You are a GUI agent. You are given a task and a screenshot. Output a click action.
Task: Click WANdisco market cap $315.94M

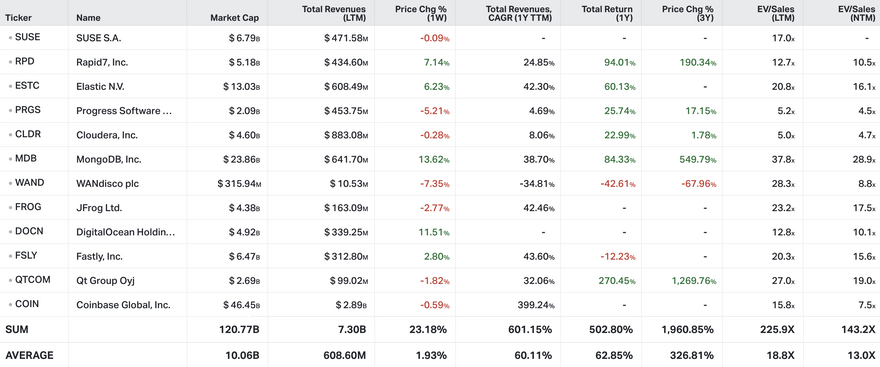tap(239, 183)
